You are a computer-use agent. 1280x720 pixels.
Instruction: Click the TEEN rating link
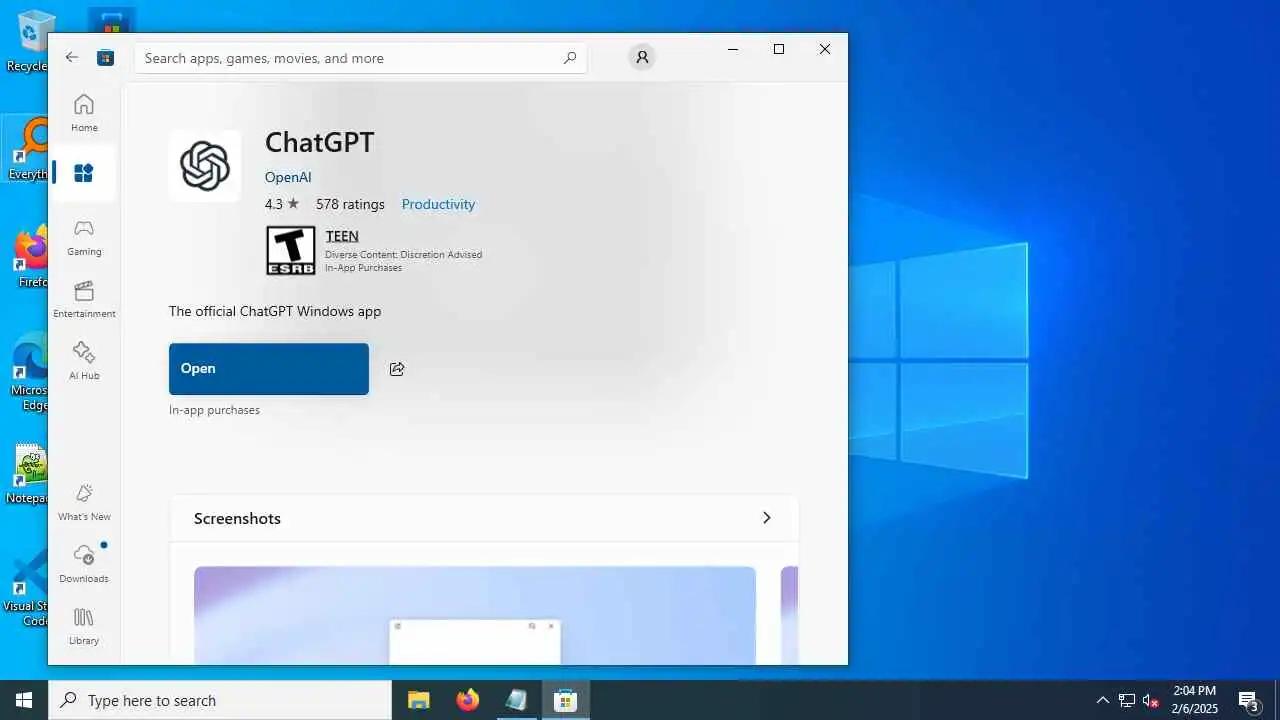coord(342,236)
